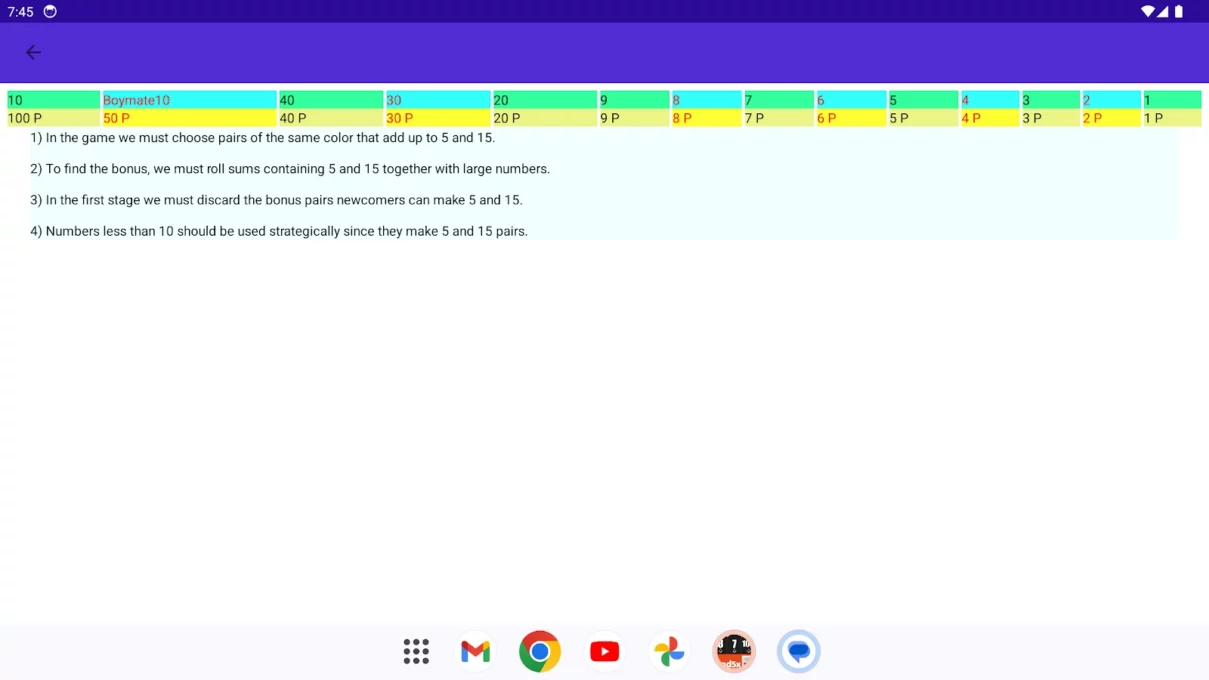This screenshot has width=1209, height=680.
Task: Select the "9 P" points cell
Action: pyautogui.click(x=634, y=118)
